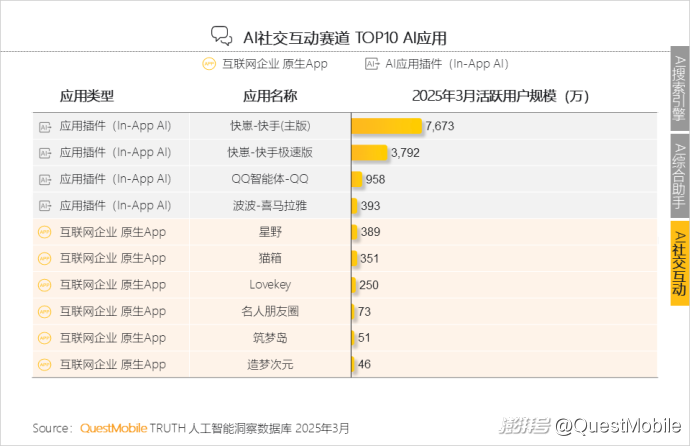
Task: Switch to the AI综合助手 side tab
Action: [679, 176]
